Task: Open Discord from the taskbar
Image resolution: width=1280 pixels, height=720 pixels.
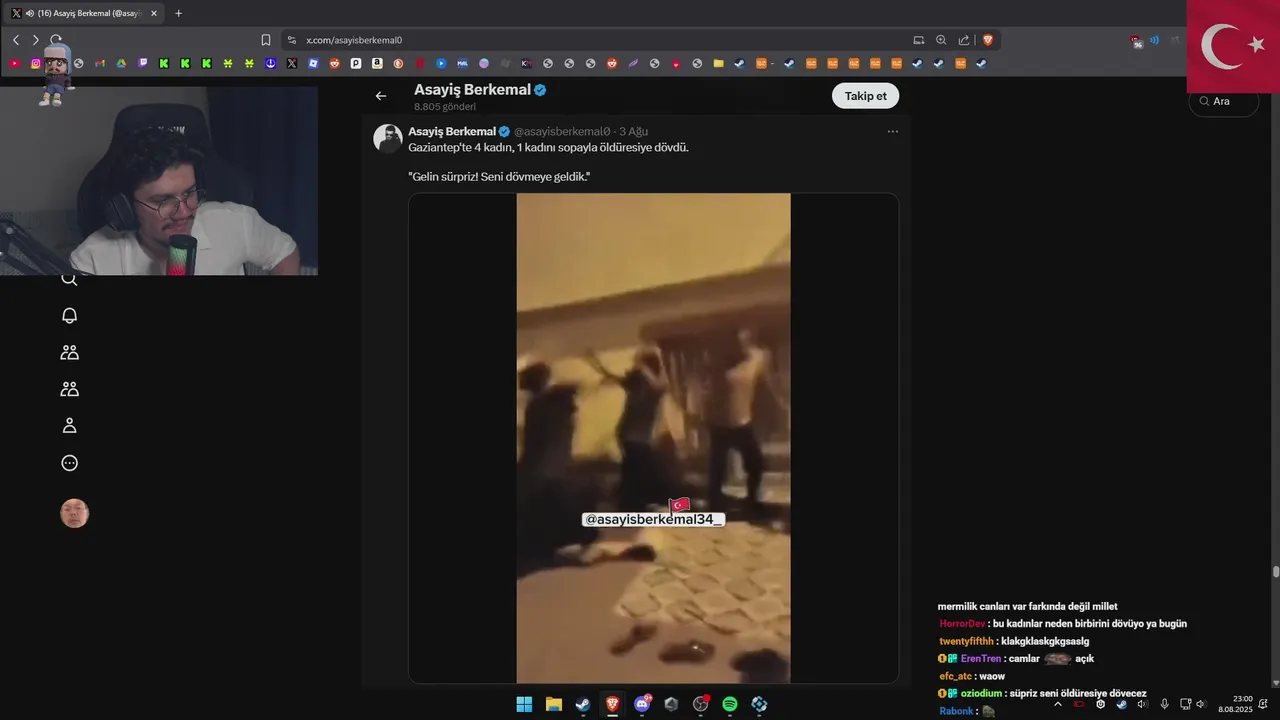Action: pos(642,704)
